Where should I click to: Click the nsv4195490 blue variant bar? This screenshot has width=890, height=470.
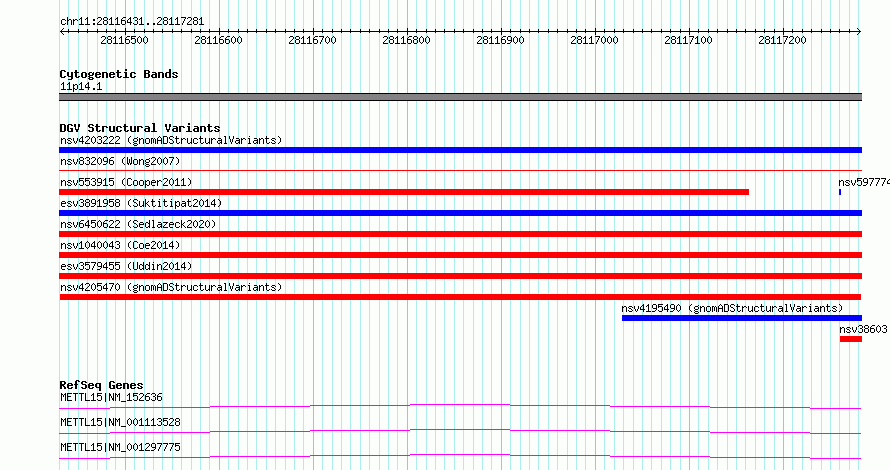click(x=742, y=318)
